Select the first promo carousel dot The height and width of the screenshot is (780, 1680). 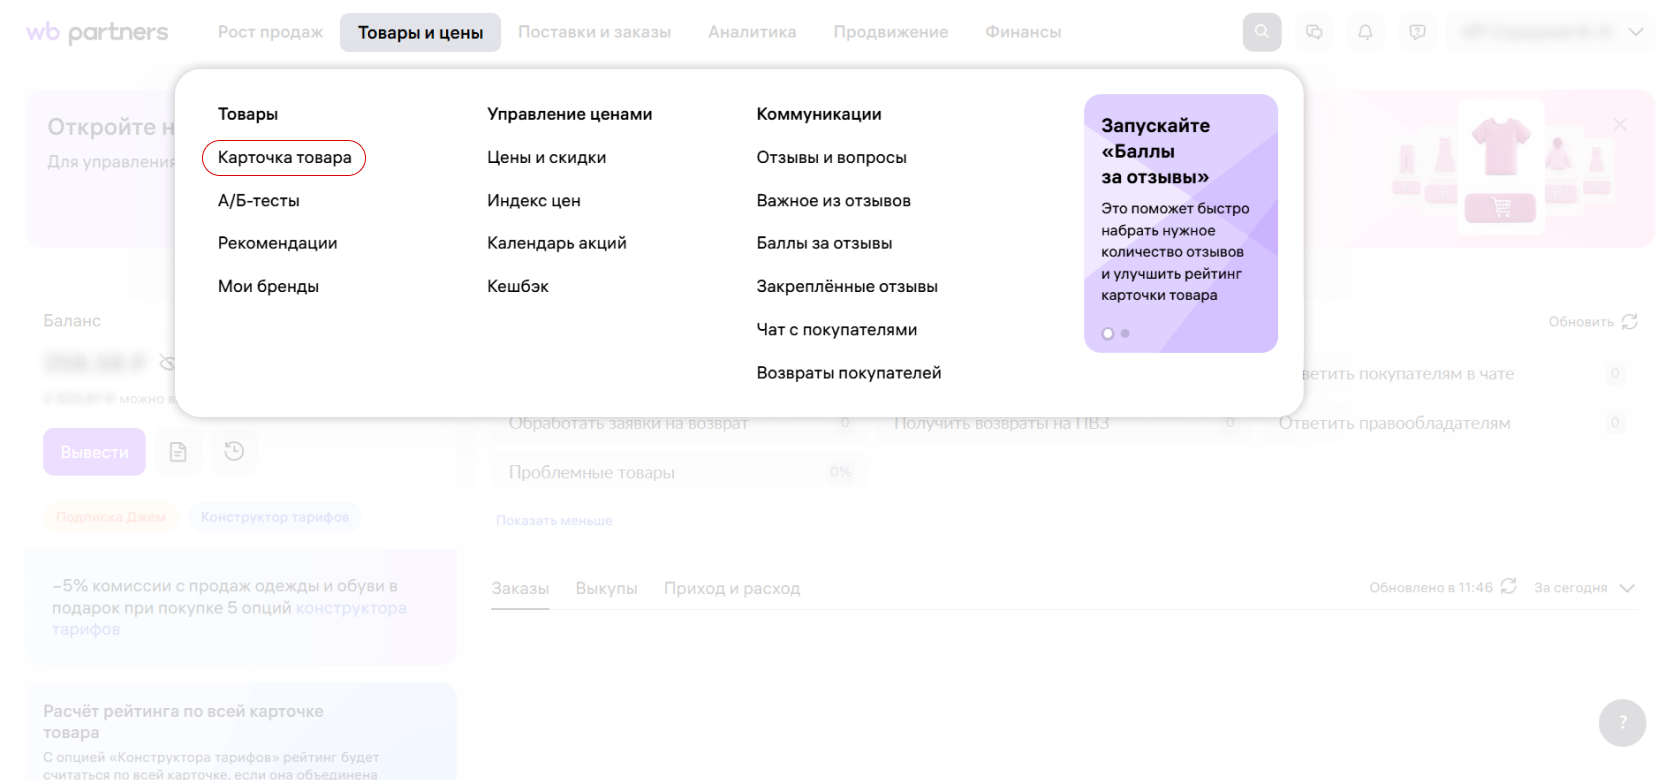pos(1108,334)
